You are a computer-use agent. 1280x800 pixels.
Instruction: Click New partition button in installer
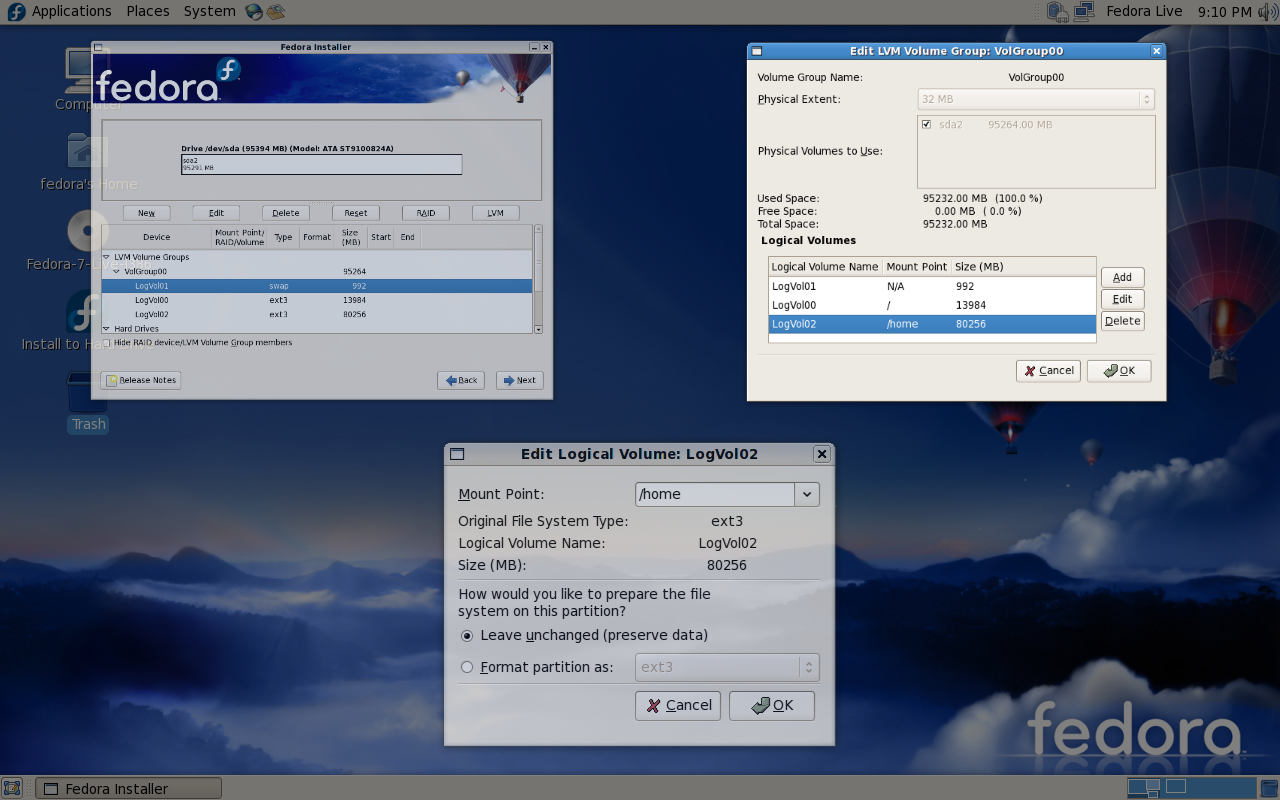pos(146,213)
